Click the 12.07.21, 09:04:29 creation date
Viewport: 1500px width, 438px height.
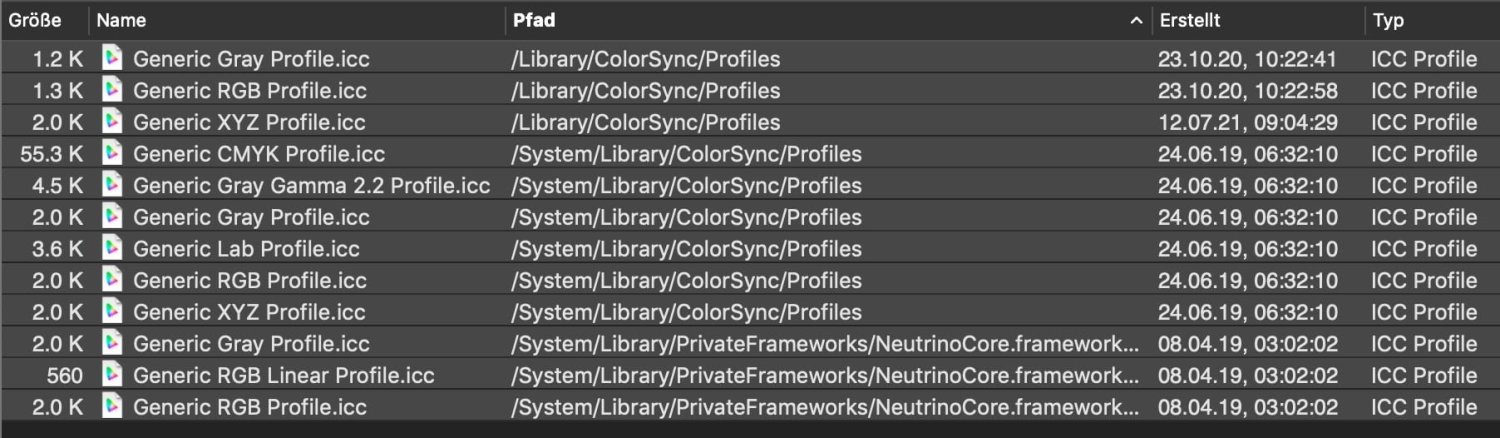pyautogui.click(x=1246, y=122)
